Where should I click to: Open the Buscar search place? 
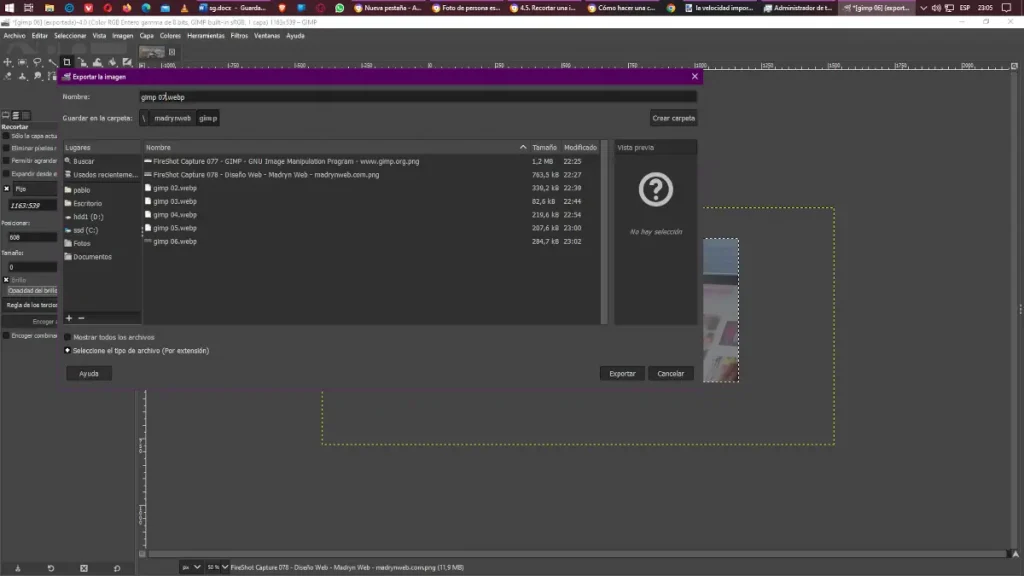83,161
